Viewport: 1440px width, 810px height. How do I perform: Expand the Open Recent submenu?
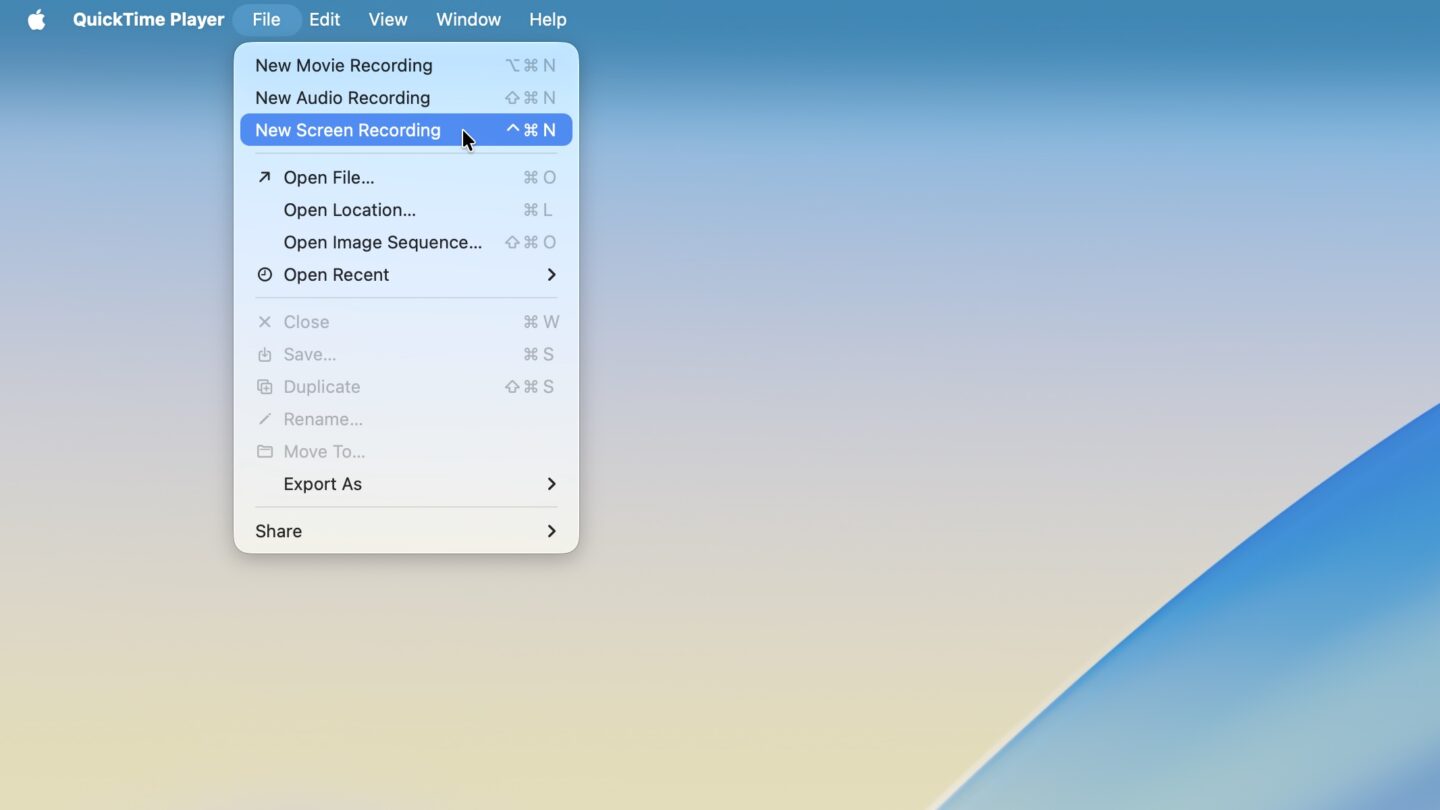click(551, 274)
